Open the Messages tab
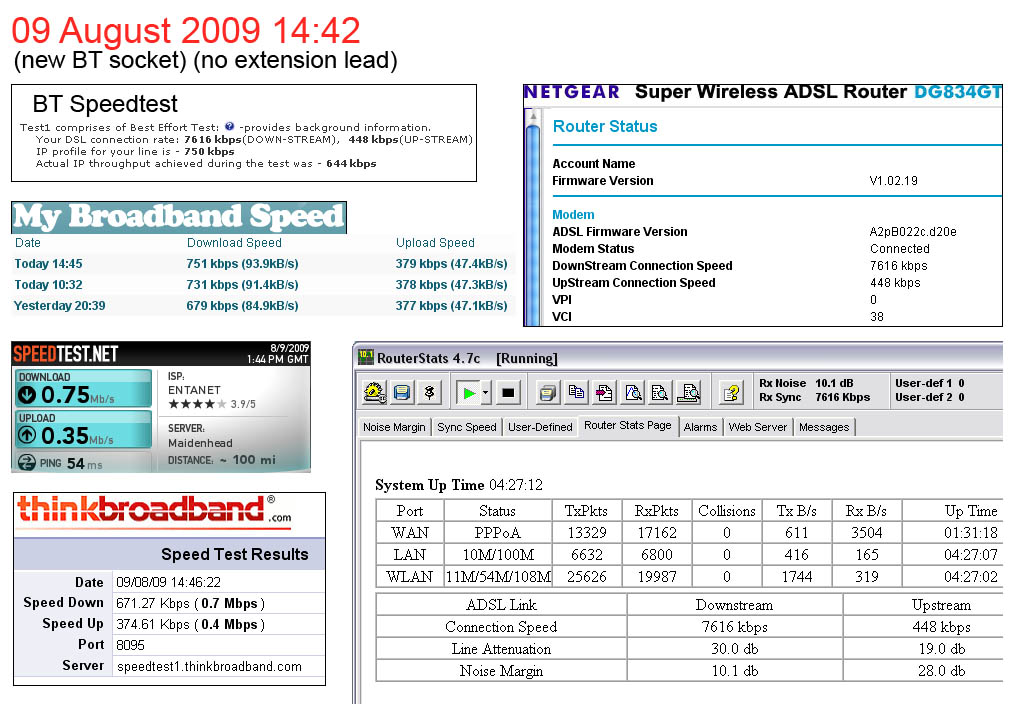This screenshot has width=1016, height=724. (x=824, y=427)
